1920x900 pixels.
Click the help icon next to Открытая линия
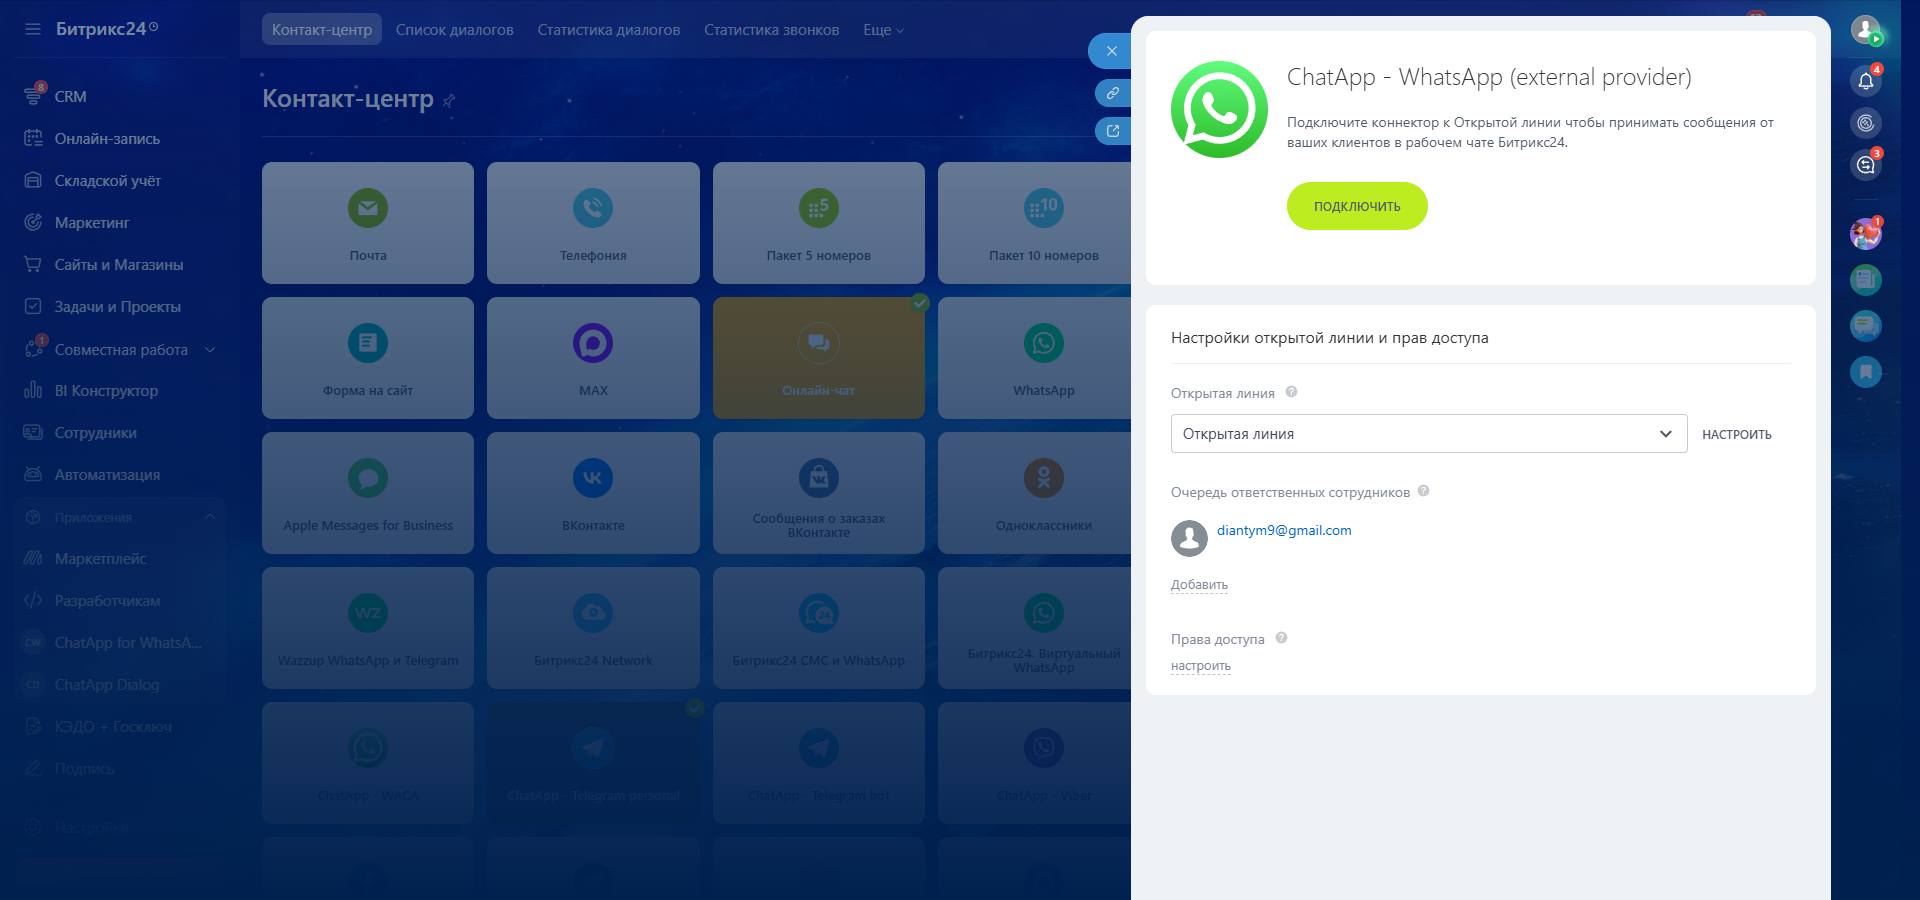coord(1291,392)
